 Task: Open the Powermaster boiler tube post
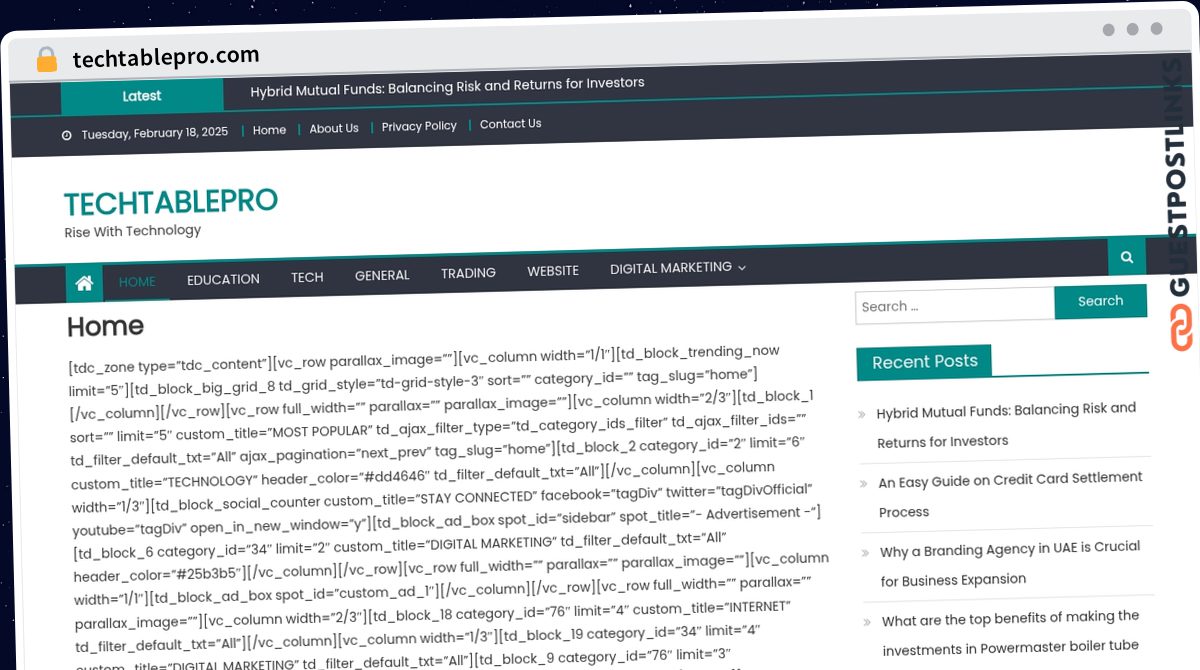(x=1011, y=632)
